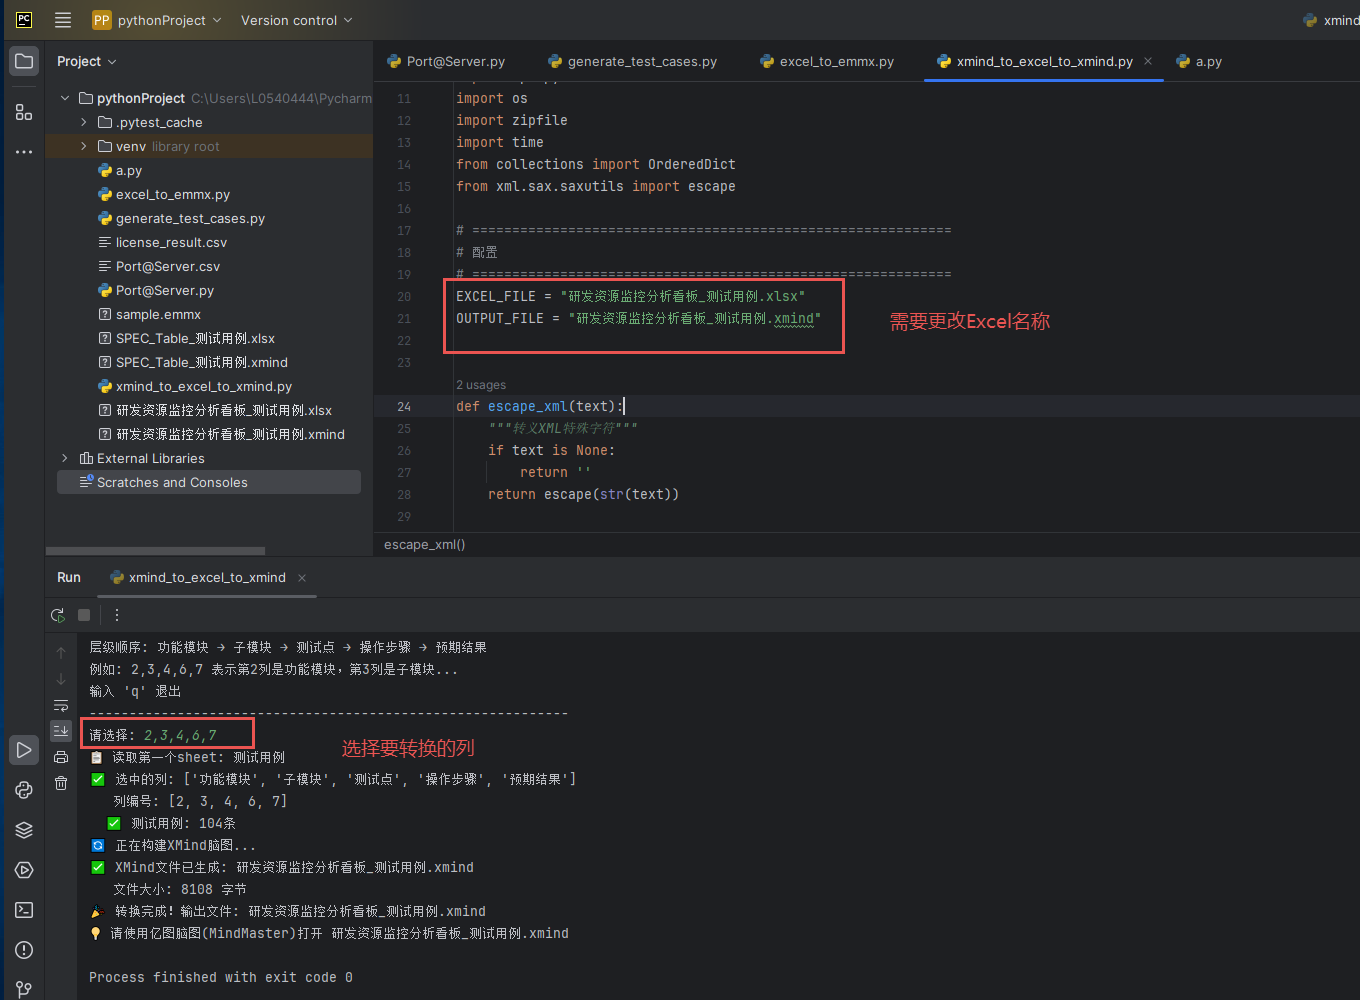Image resolution: width=1360 pixels, height=1000 pixels.
Task: Switch to excel_to_emmx.py tab
Action: (x=827, y=61)
